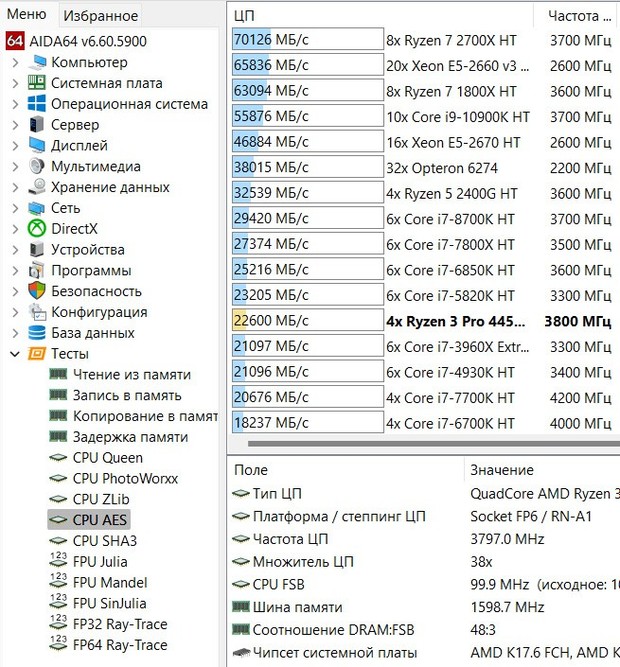Screen dimensions: 620x667
Task: Click the 123 icon beside FPU Julia
Action: (x=58, y=561)
